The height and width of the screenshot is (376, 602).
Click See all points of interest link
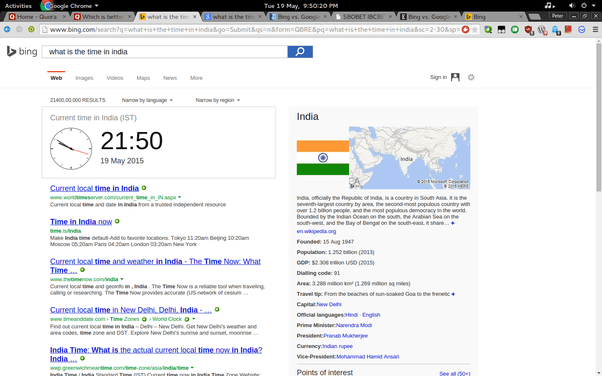click(x=454, y=373)
